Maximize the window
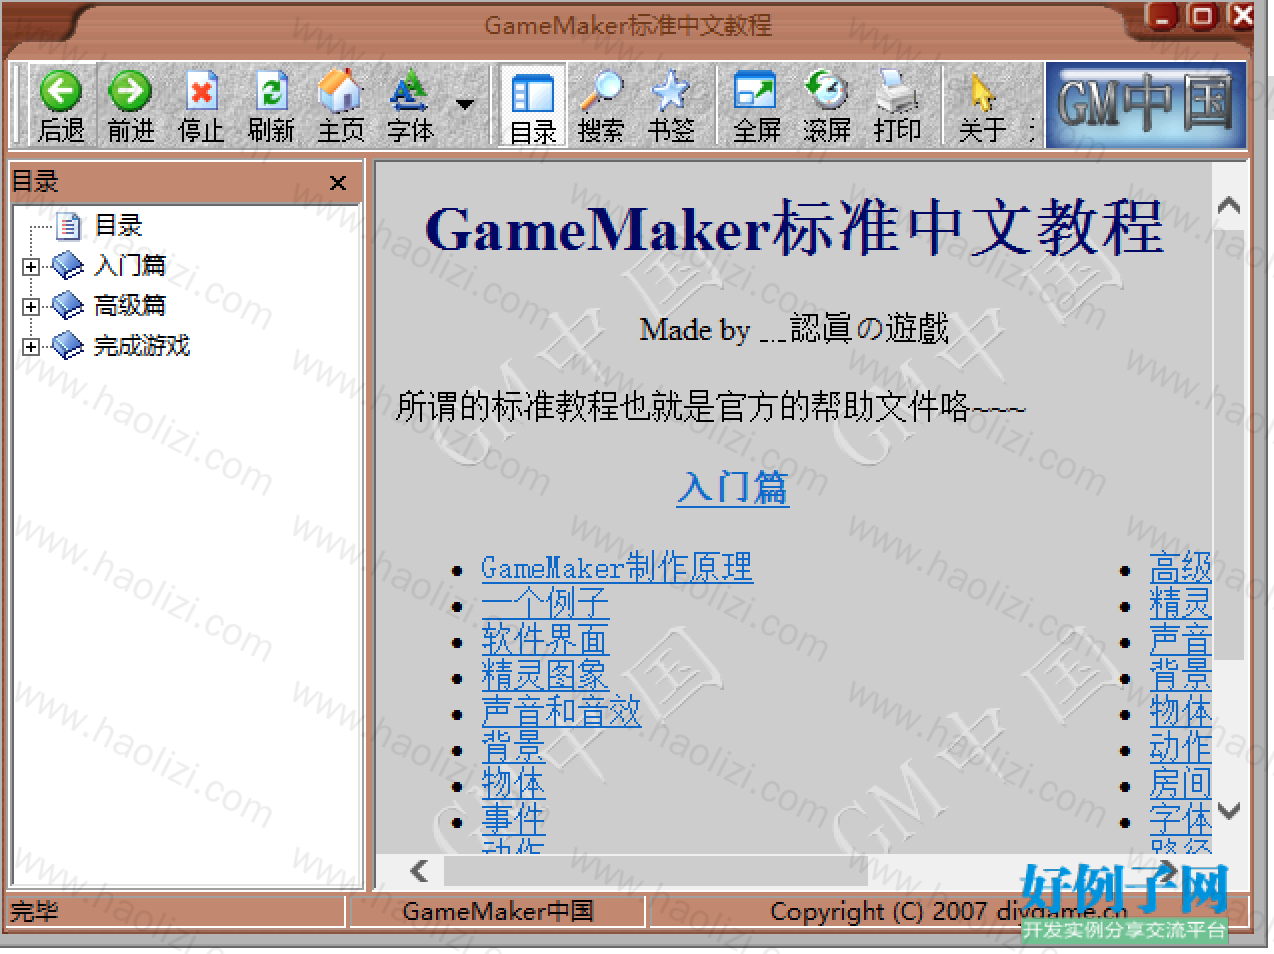 pyautogui.click(x=1201, y=16)
